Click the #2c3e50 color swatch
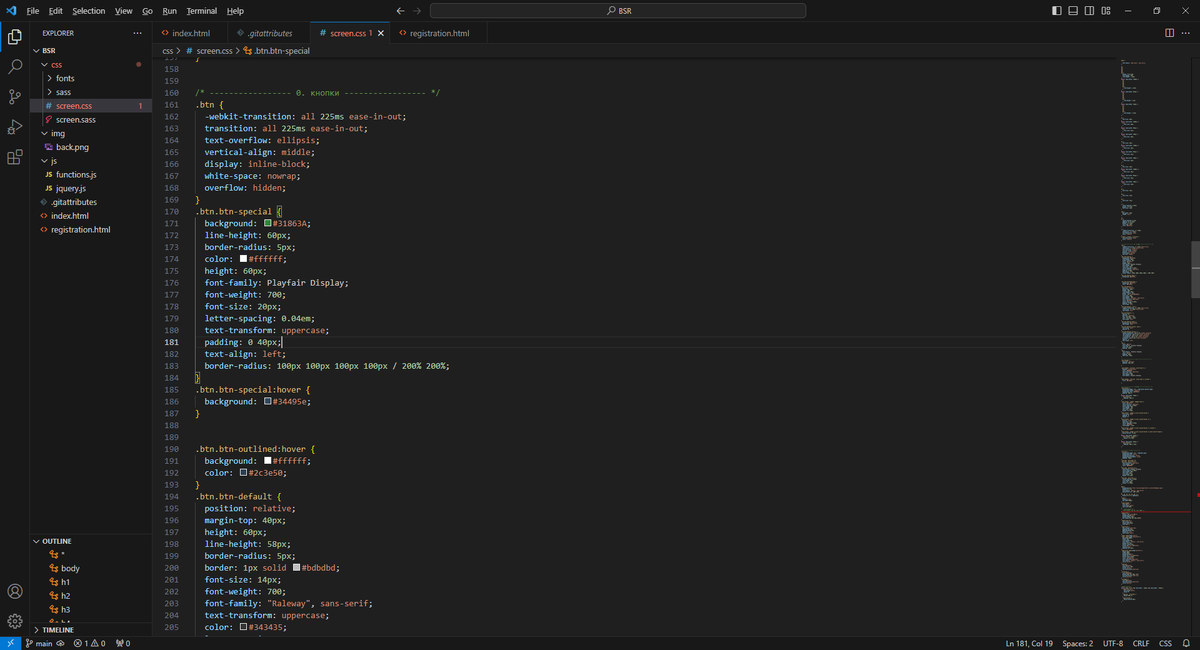Image resolution: width=1200 pixels, height=650 pixels. coord(243,472)
